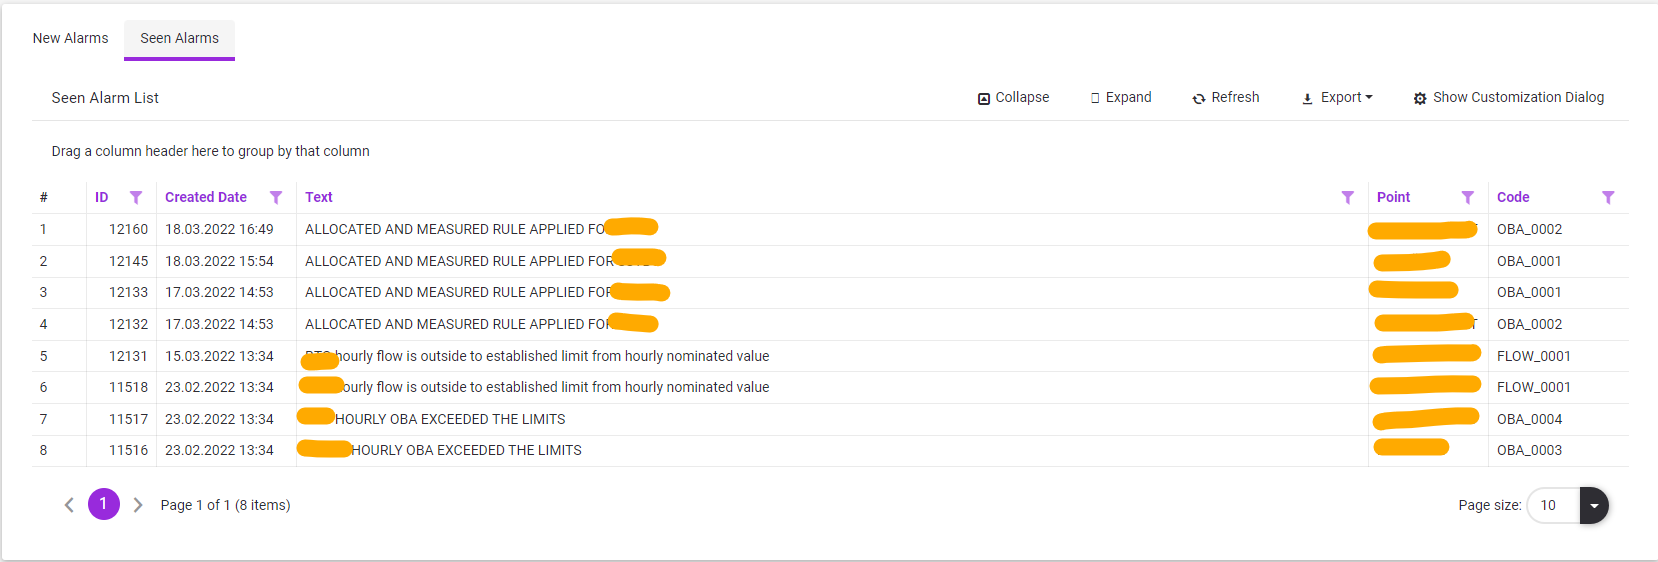Viewport: 1658px width, 562px height.
Task: Select the Seen Alarms tab
Action: click(x=179, y=38)
